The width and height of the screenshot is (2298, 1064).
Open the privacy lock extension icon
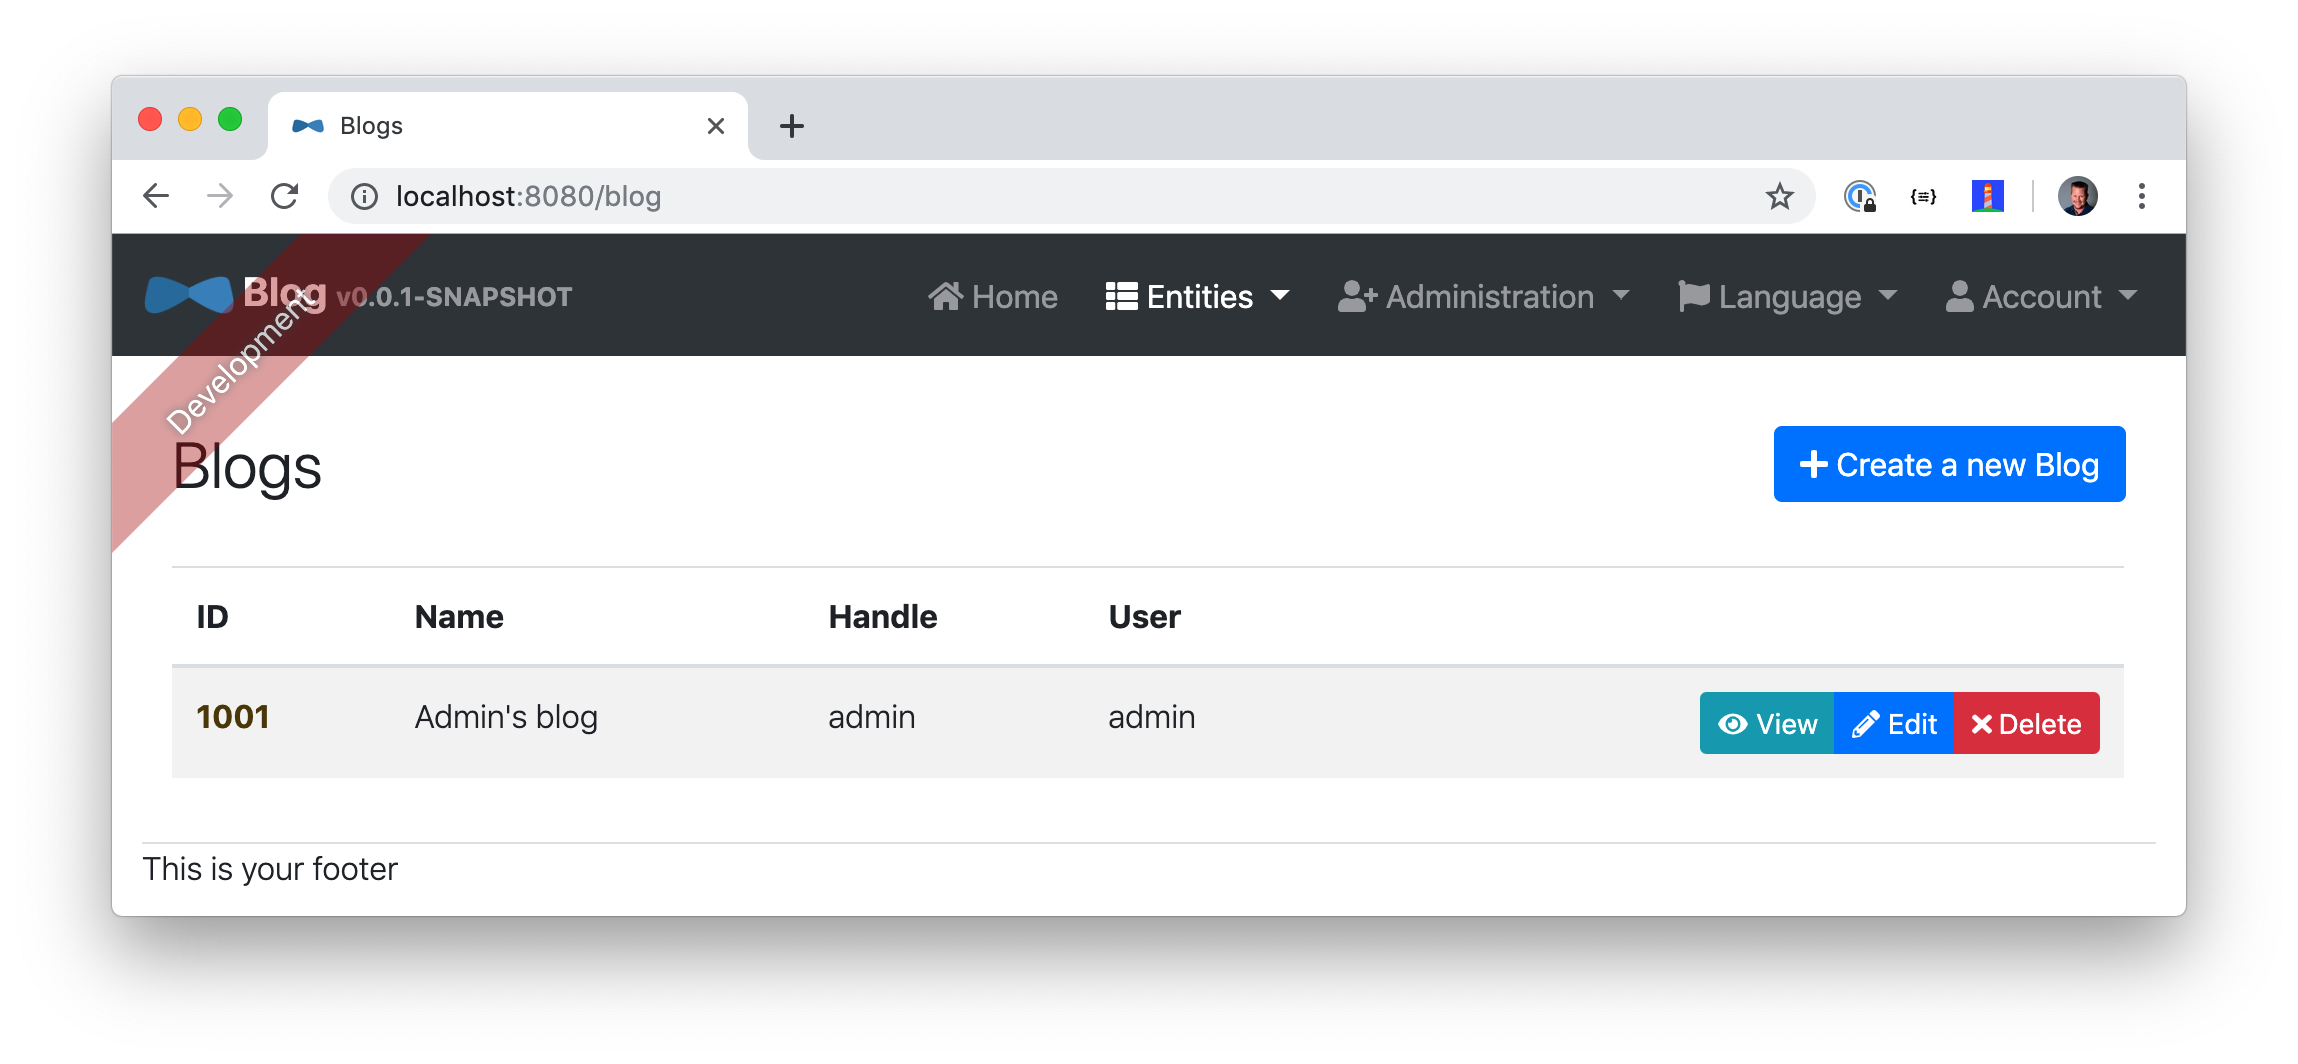(1860, 196)
